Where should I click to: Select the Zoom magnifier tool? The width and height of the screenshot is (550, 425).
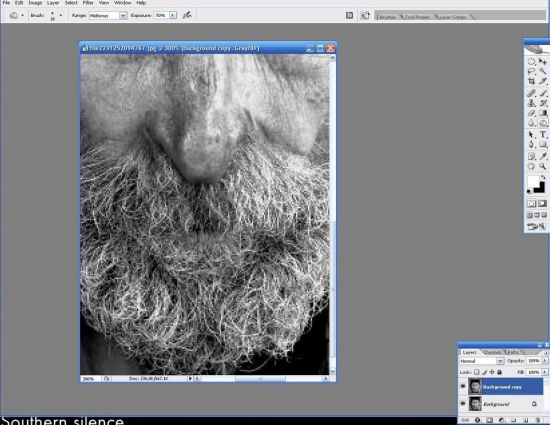click(543, 166)
